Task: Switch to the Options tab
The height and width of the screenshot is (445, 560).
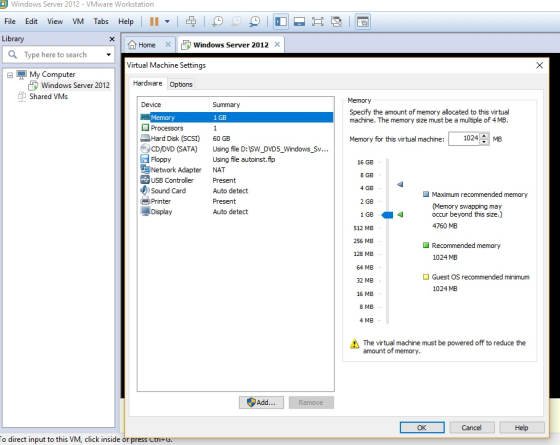Action: pos(181,85)
